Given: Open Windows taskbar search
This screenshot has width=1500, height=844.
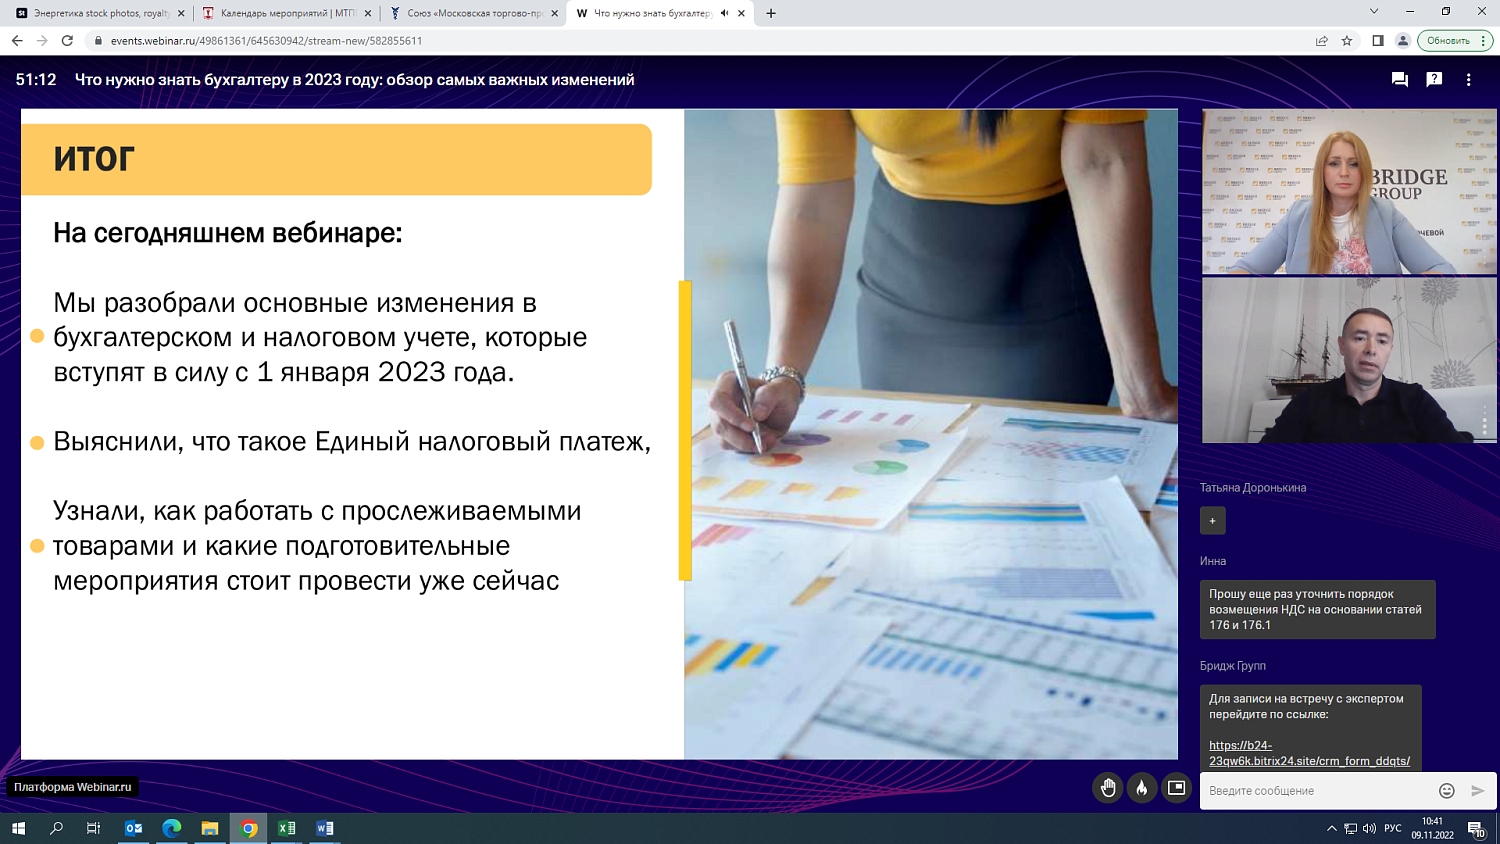Looking at the screenshot, I should (56, 828).
